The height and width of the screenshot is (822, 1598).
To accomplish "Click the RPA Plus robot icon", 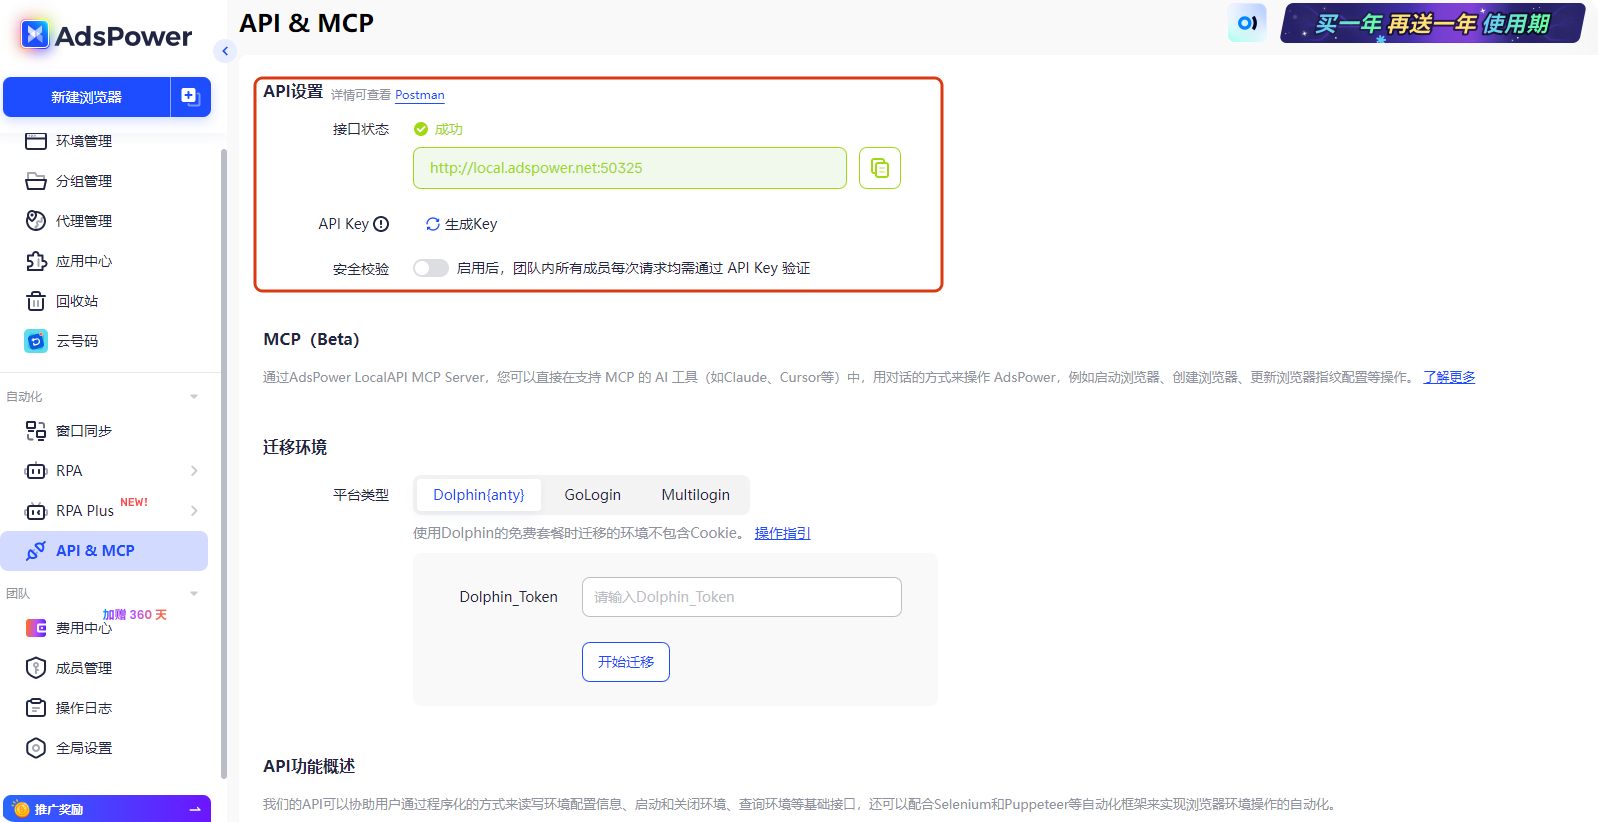I will (36, 511).
